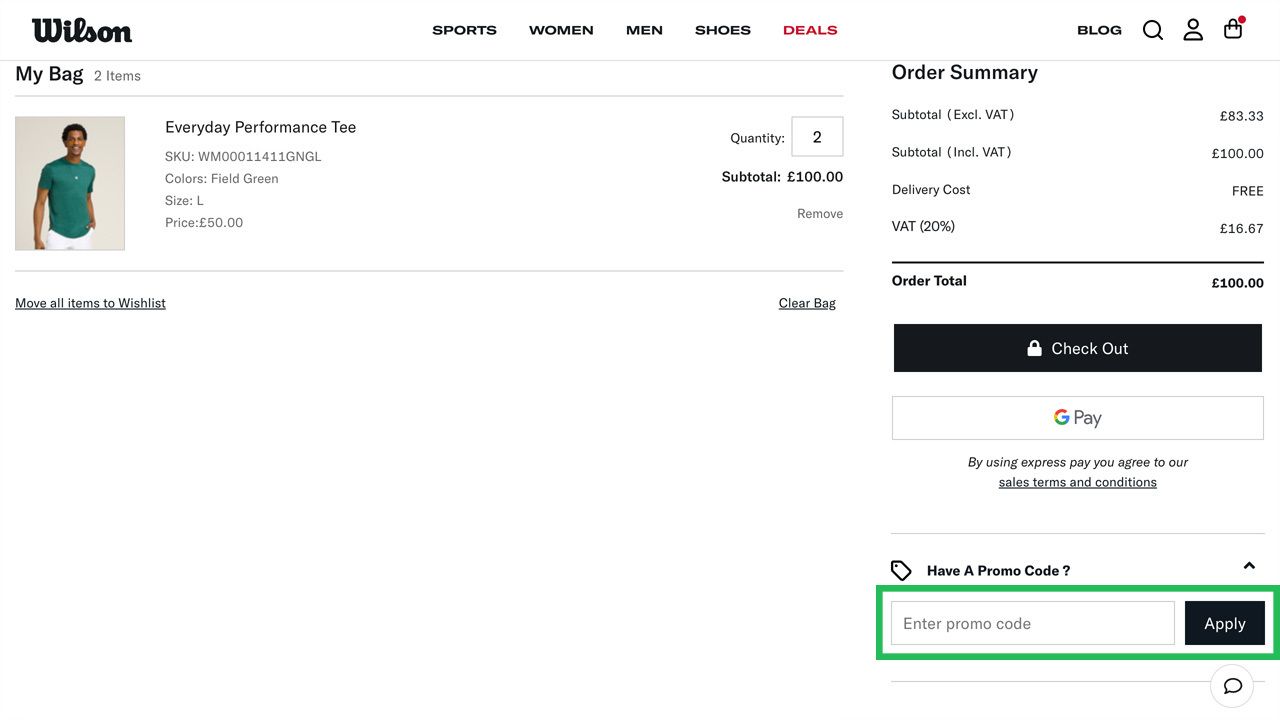Viewport: 1280px width, 720px height.
Task: Click the Clear Bag link
Action: (807, 303)
